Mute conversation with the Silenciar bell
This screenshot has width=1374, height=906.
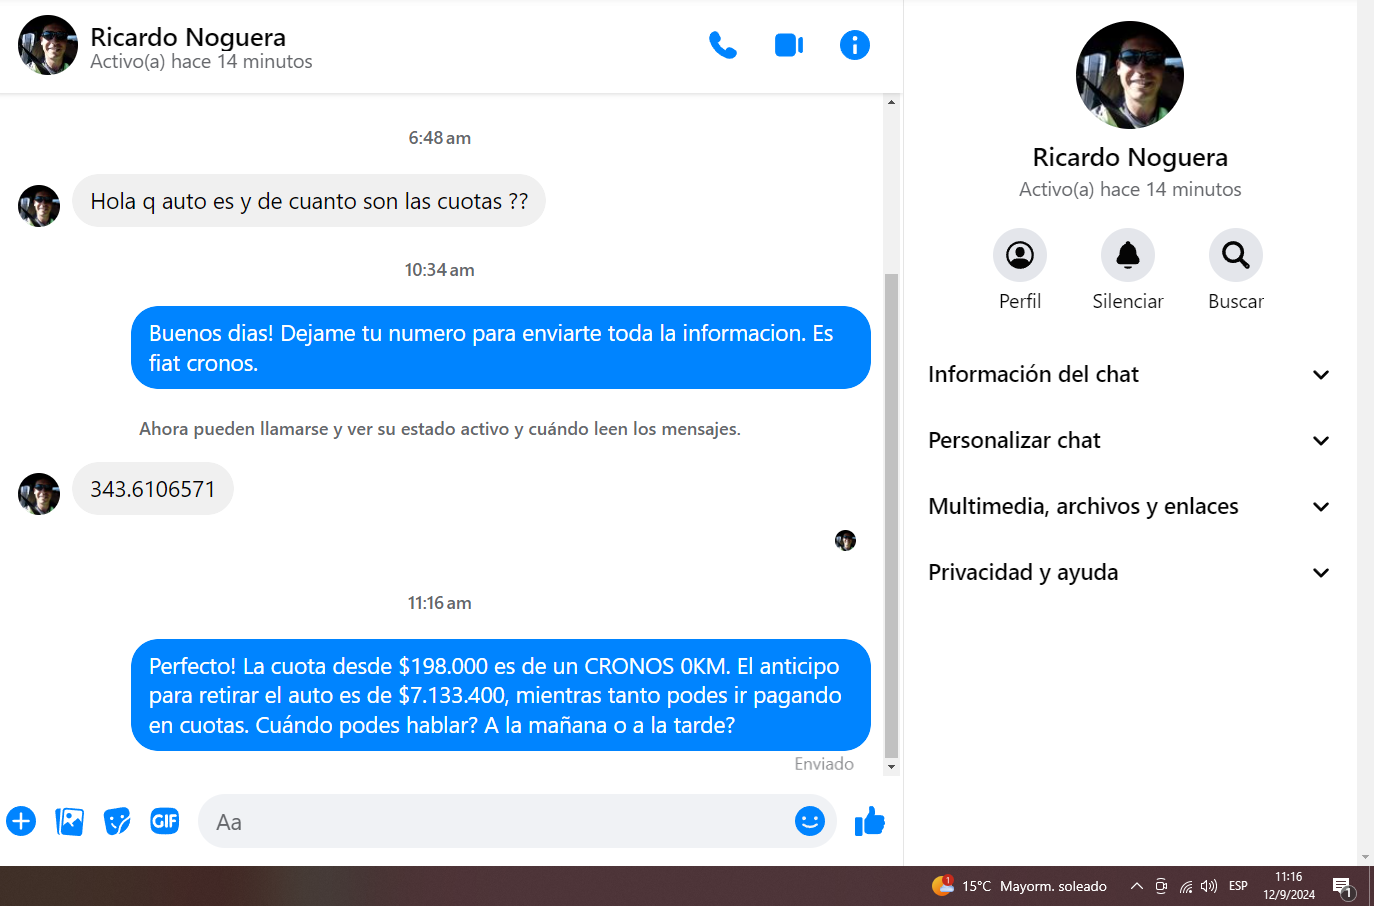tap(1127, 256)
